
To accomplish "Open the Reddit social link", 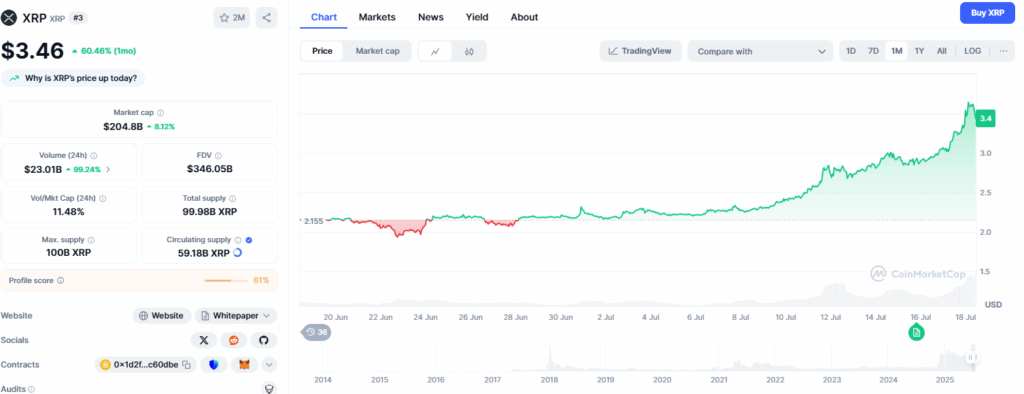I will [234, 340].
